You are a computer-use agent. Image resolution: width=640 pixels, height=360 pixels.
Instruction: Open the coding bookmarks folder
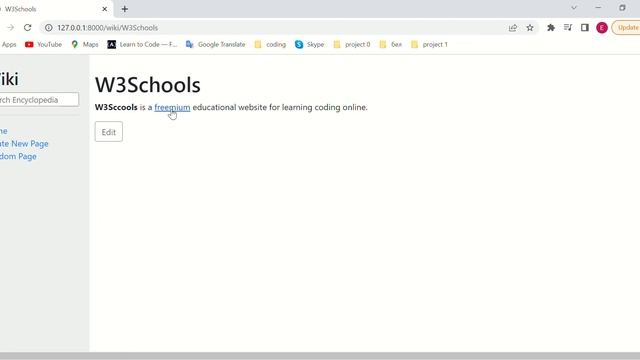click(x=270, y=44)
